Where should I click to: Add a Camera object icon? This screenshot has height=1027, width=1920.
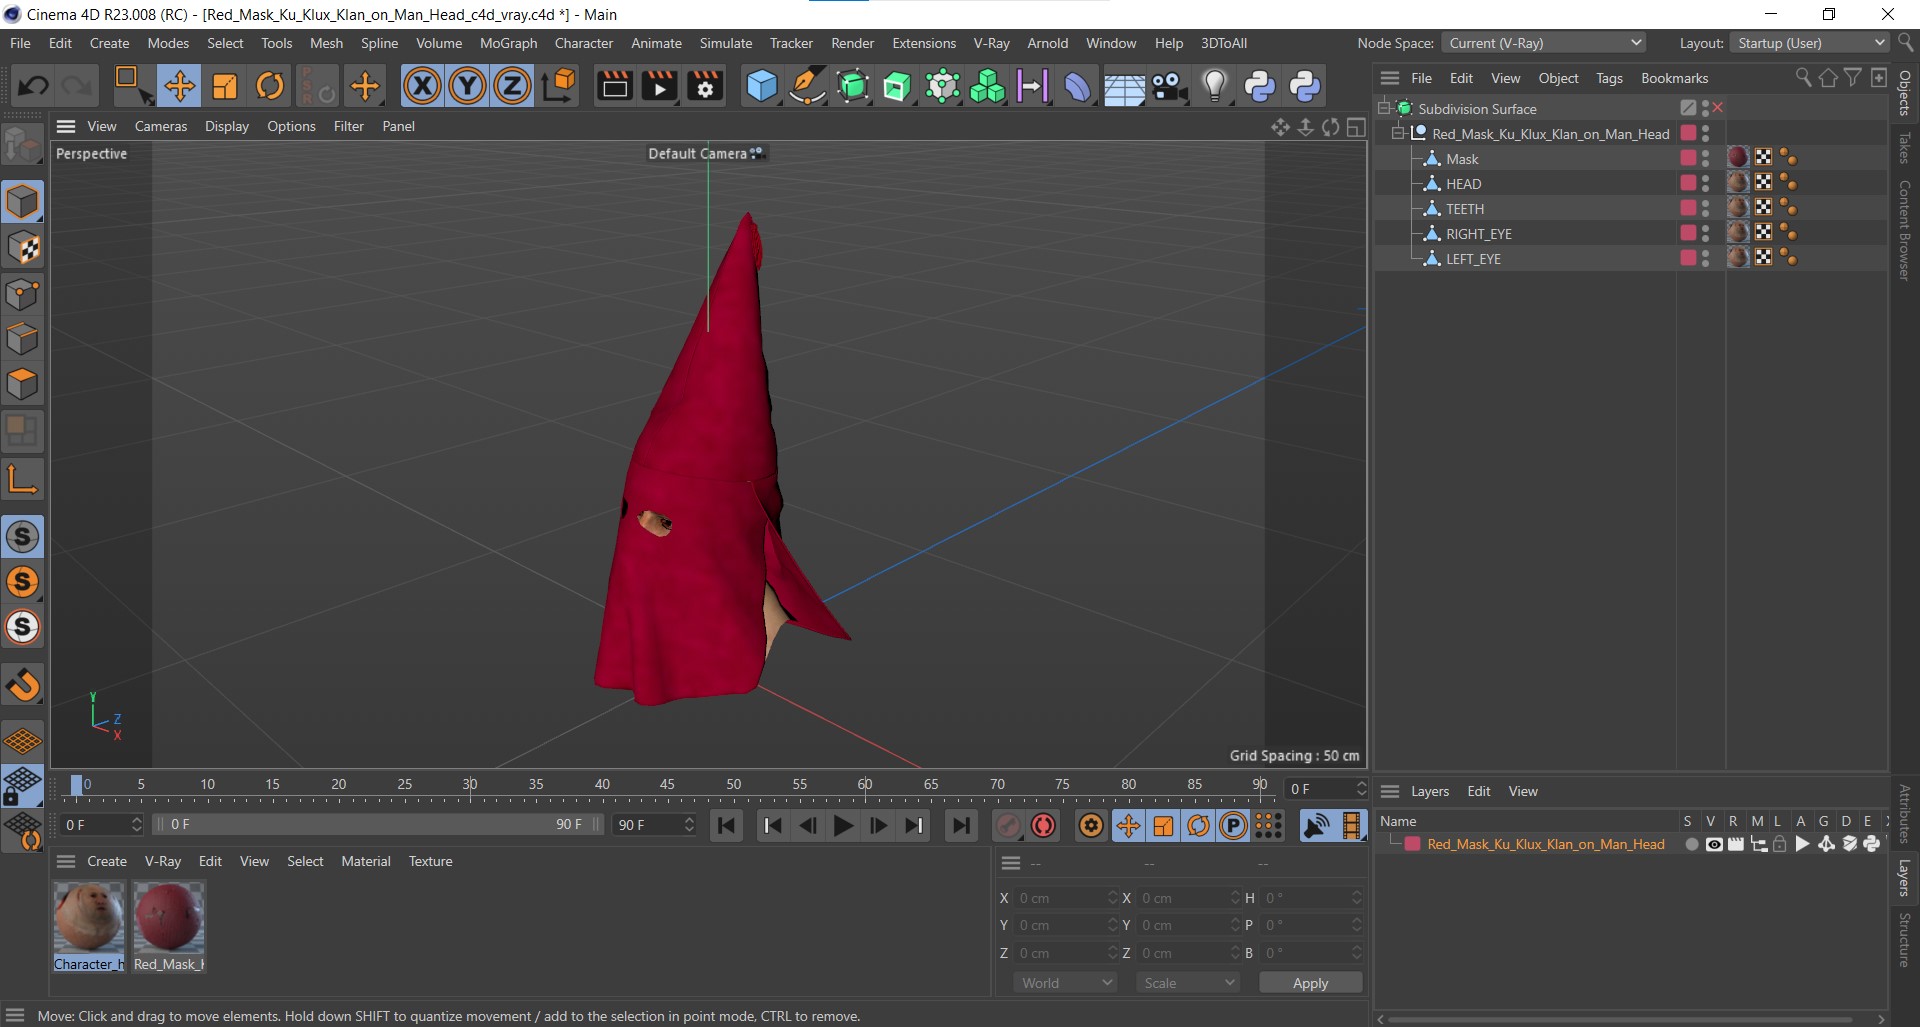click(x=1169, y=86)
